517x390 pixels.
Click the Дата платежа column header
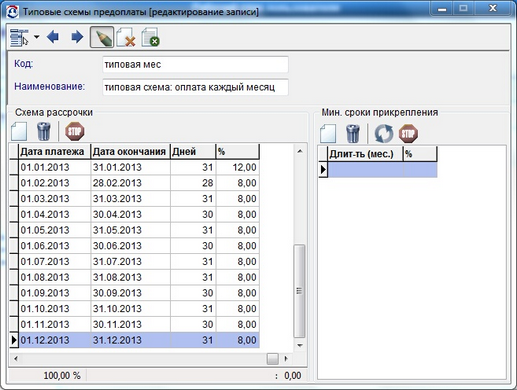tap(55, 152)
